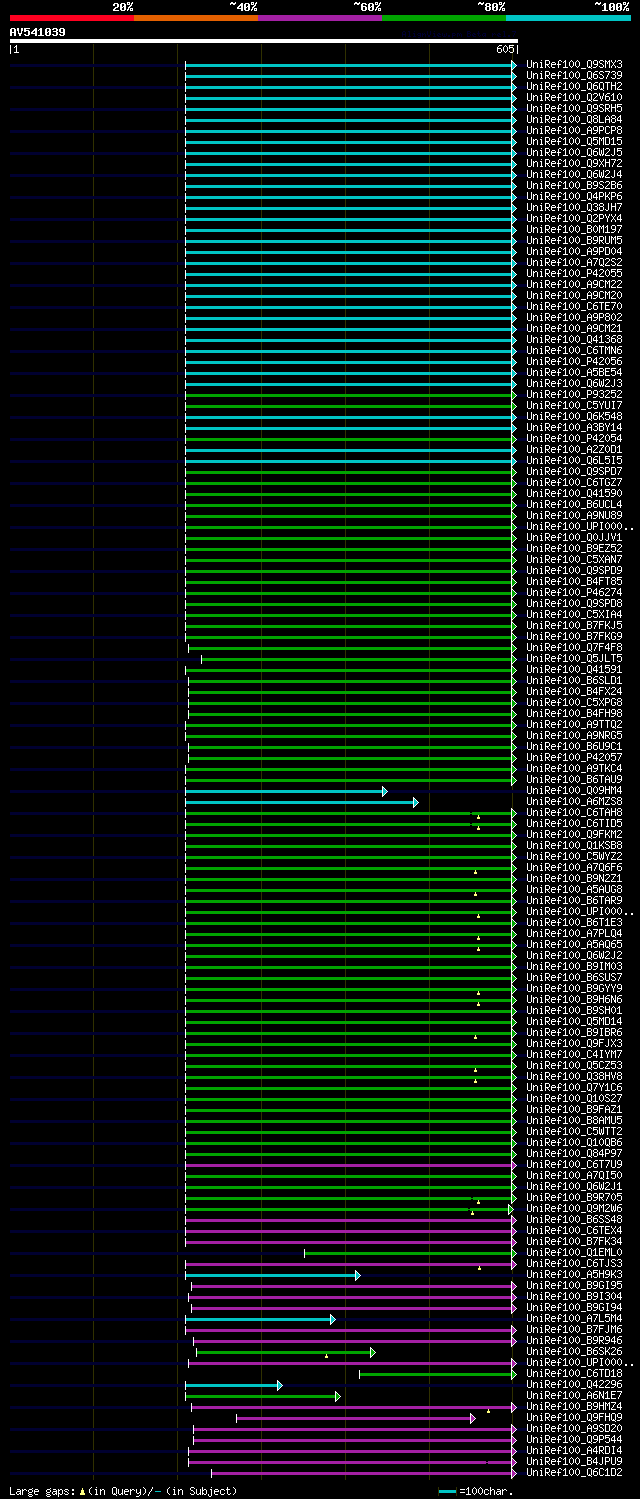The width and height of the screenshot is (640, 1499).
Task: Select the UniRef100_B6TAU9 label
Action: (x=574, y=780)
